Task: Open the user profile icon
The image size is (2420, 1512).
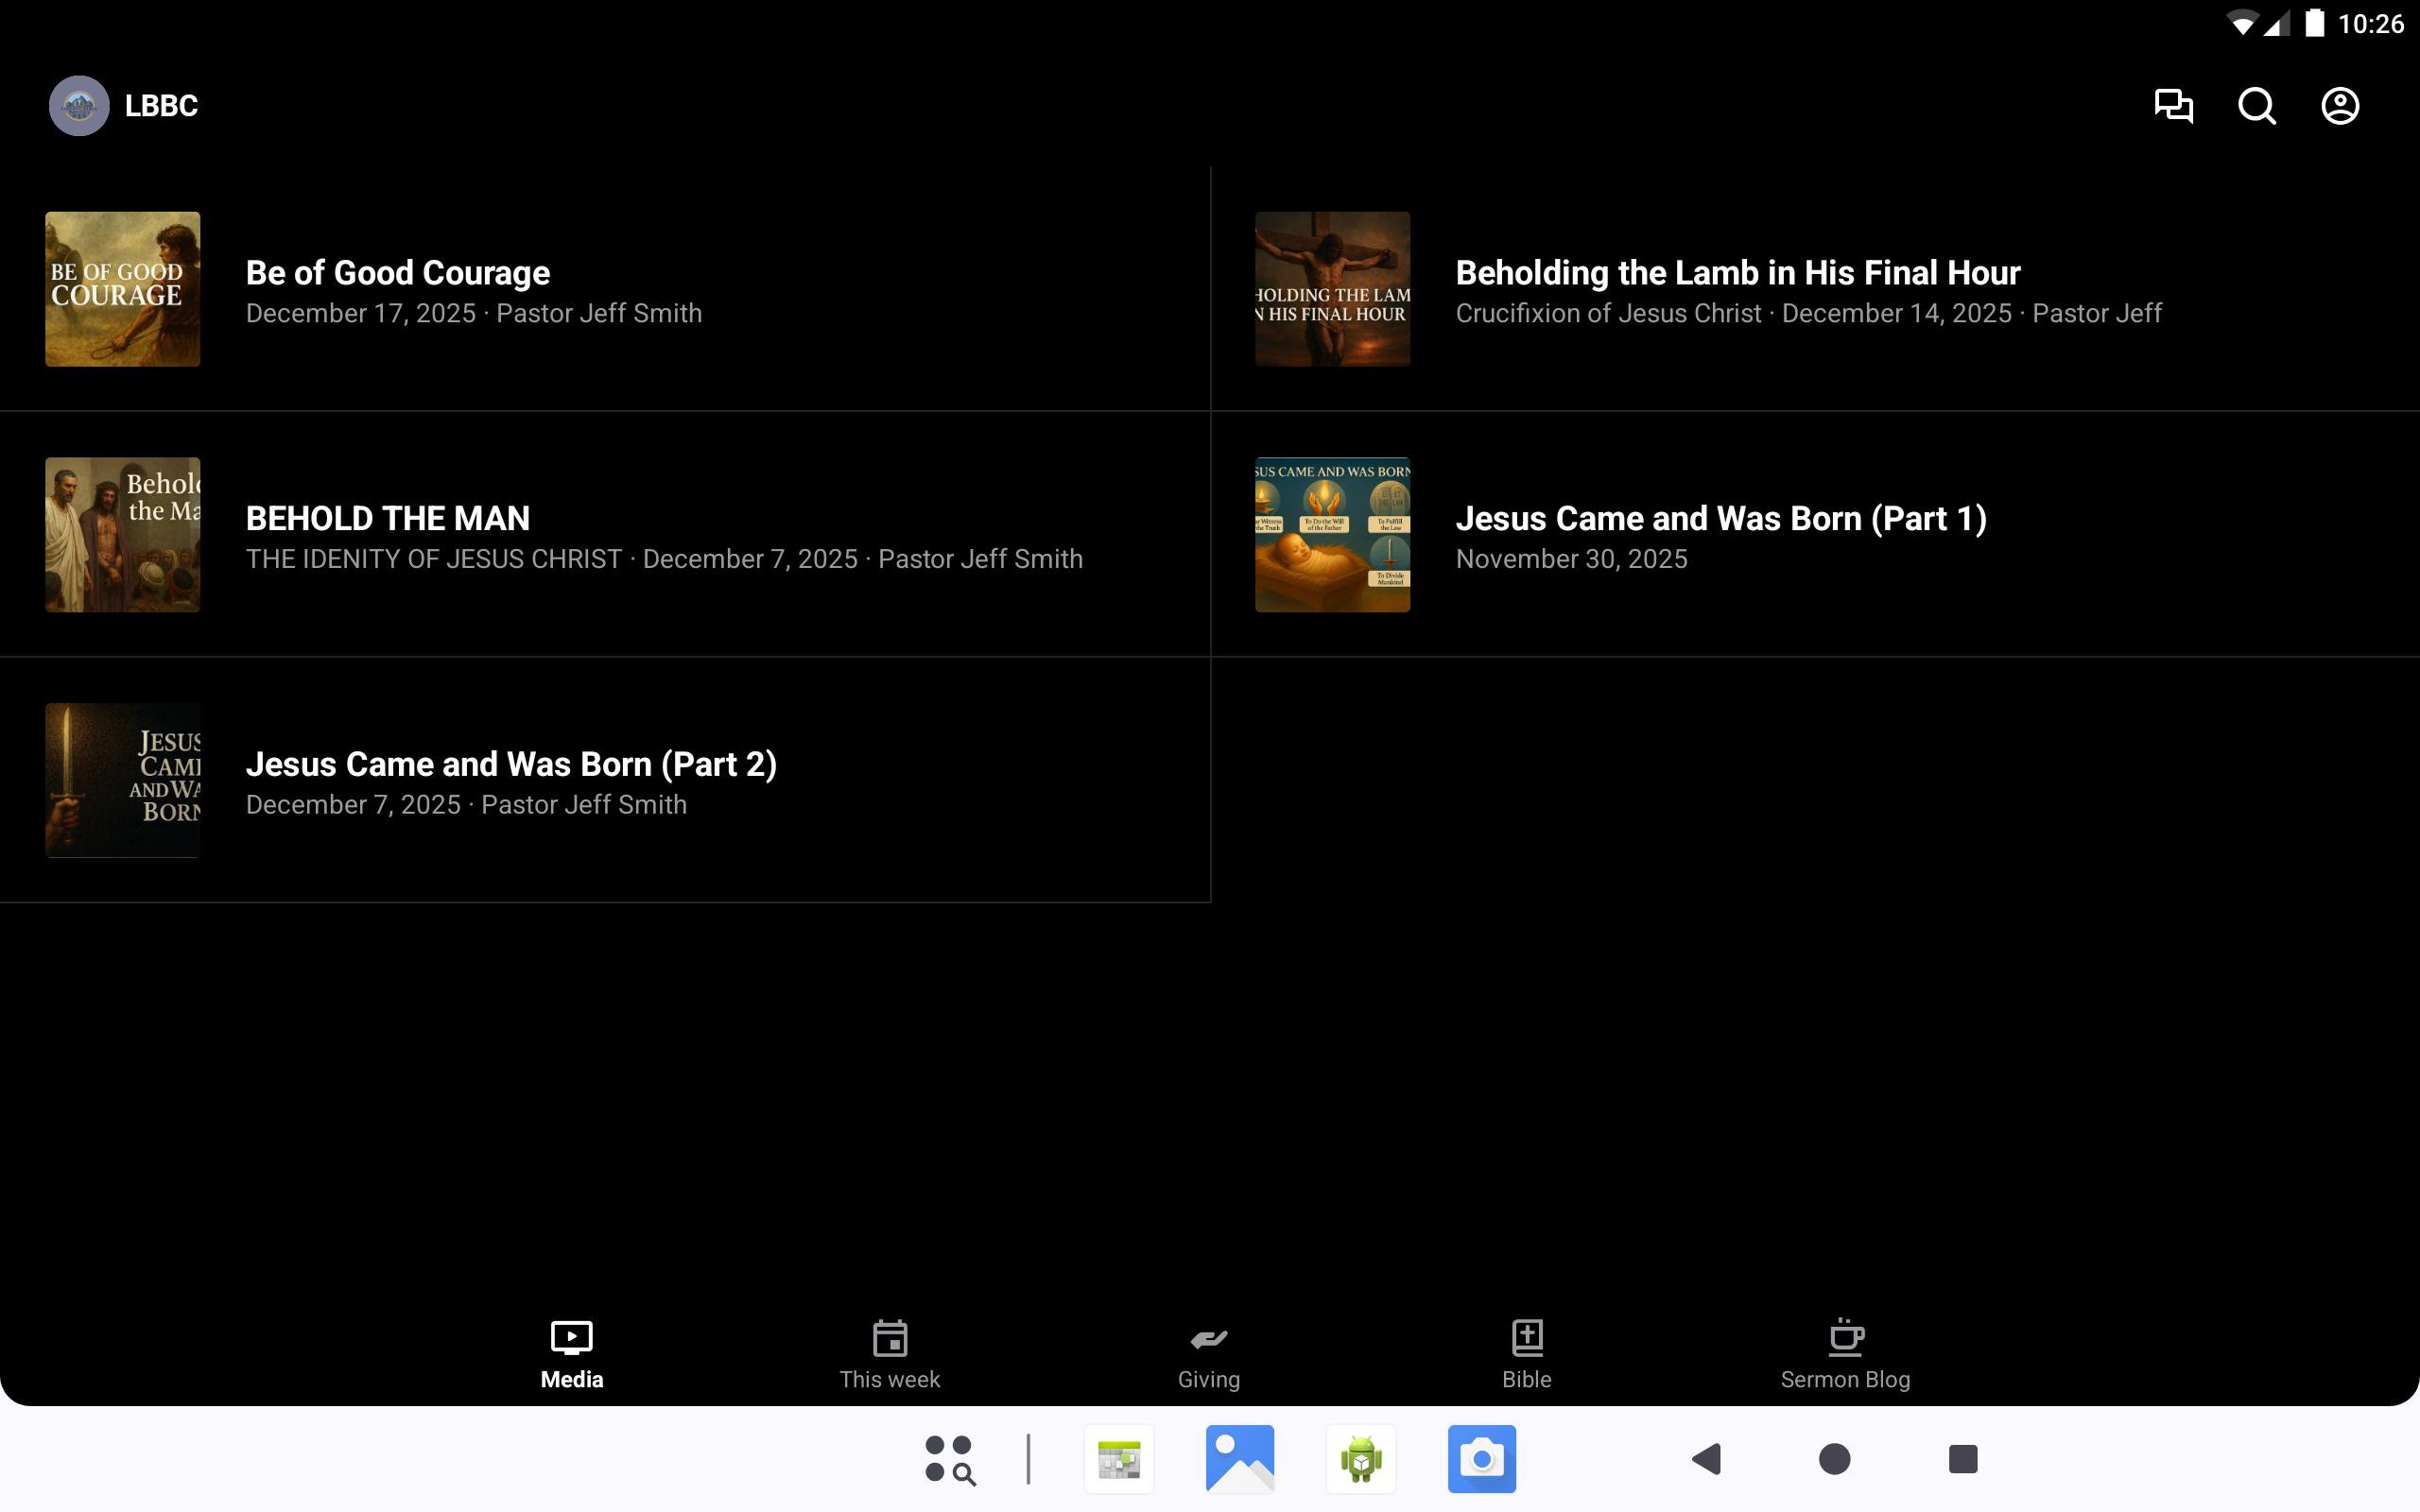Action: pyautogui.click(x=2339, y=106)
